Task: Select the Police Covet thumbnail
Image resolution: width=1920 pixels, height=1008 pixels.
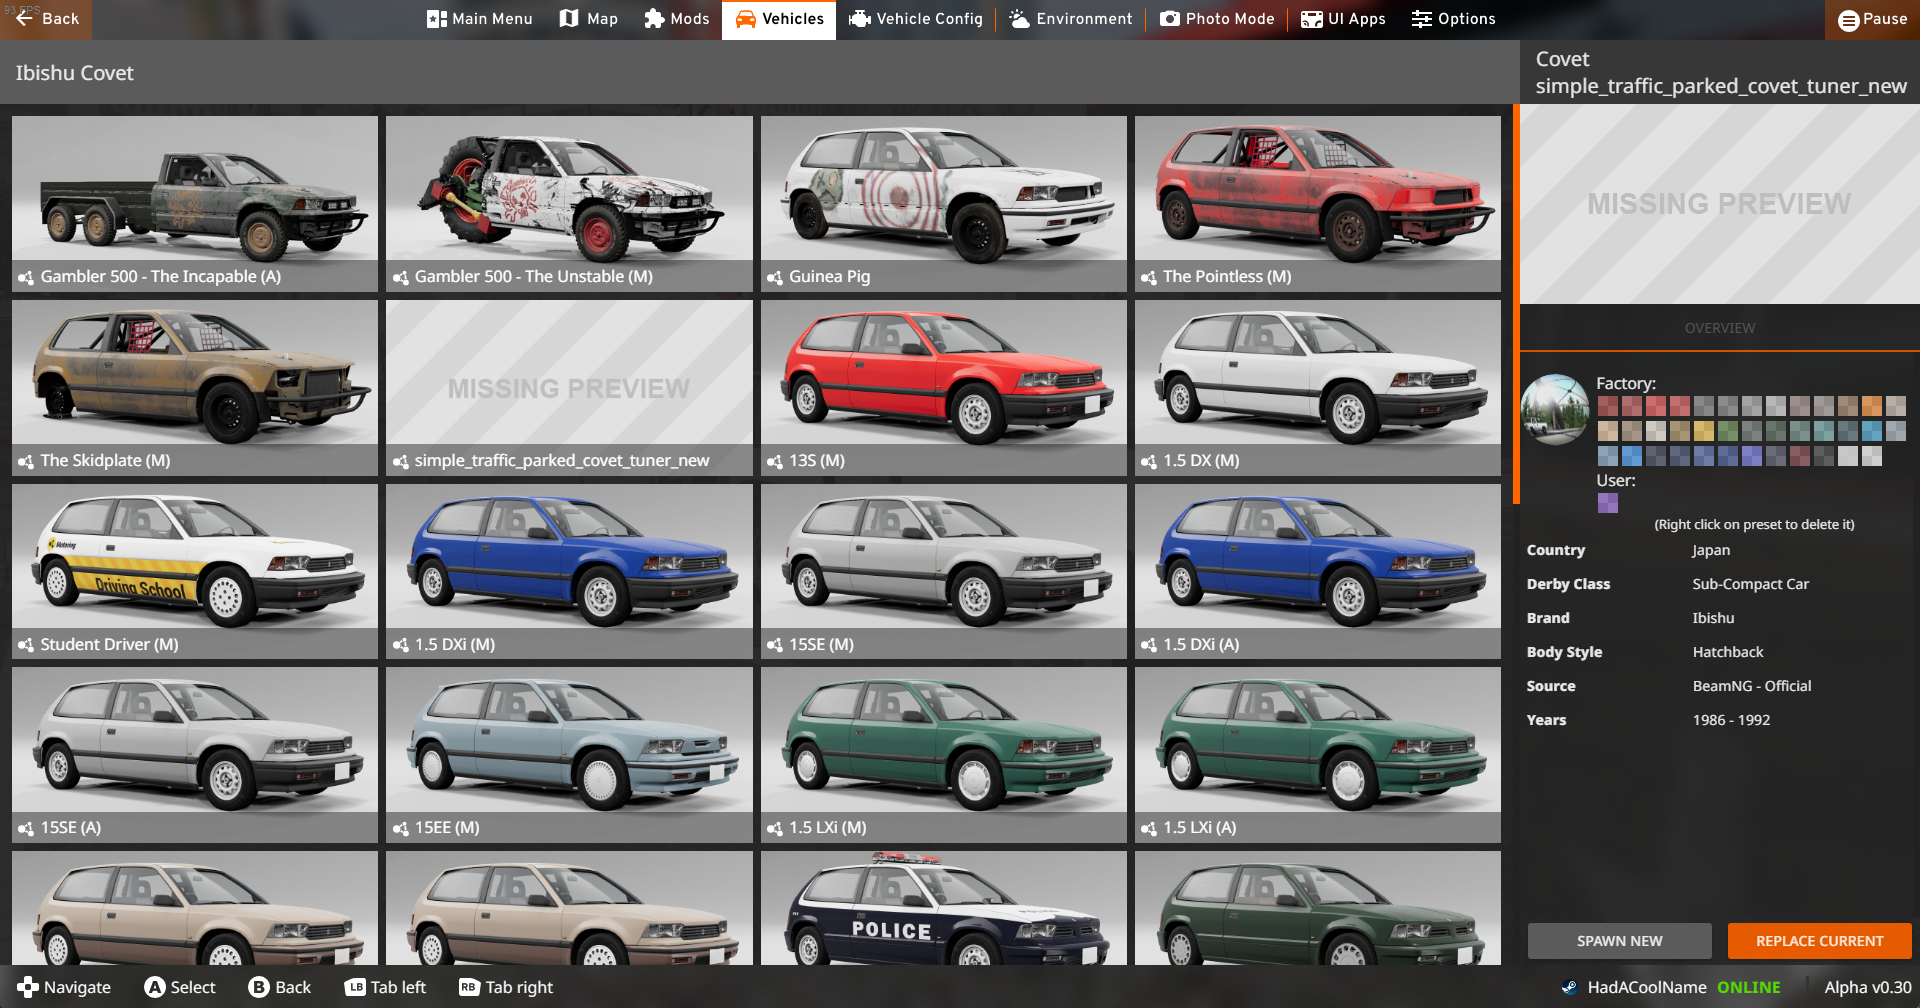Action: coord(944,908)
